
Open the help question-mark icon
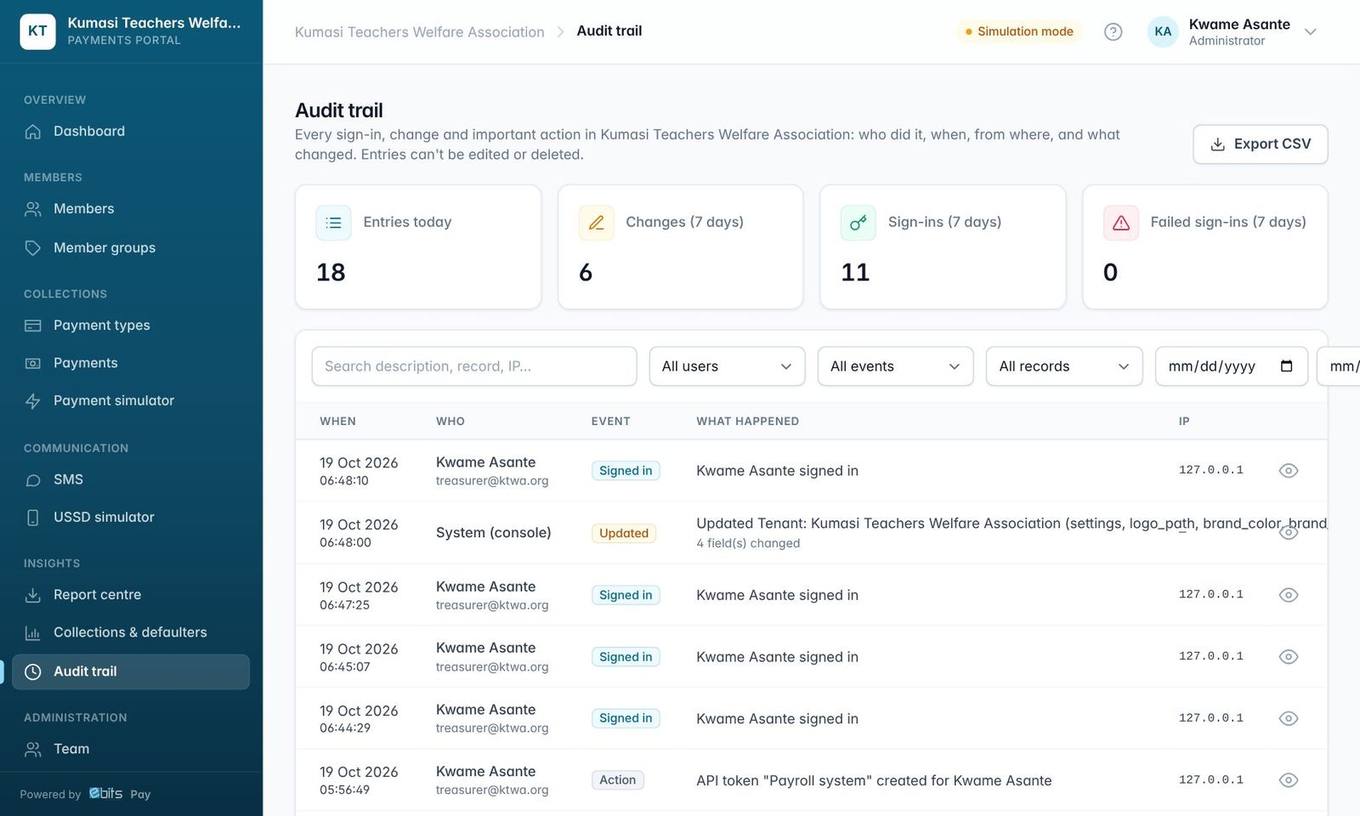(1113, 31)
